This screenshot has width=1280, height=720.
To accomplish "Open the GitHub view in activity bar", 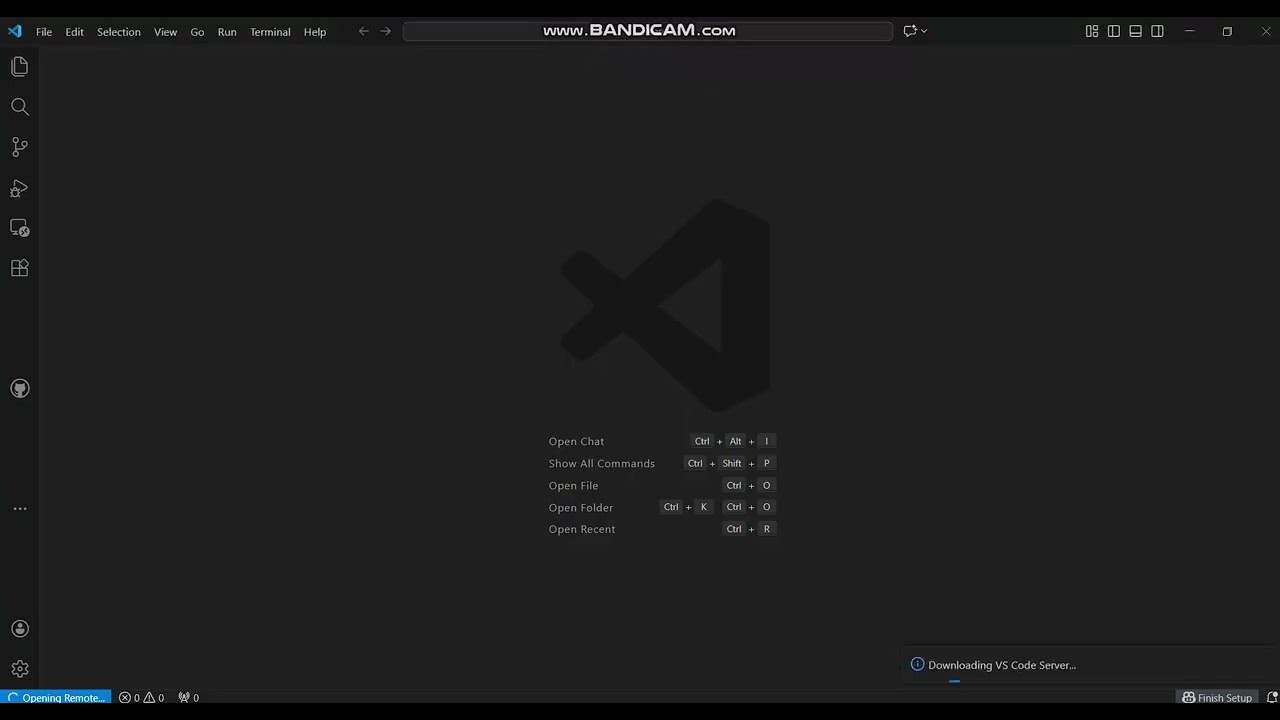I will click(19, 388).
